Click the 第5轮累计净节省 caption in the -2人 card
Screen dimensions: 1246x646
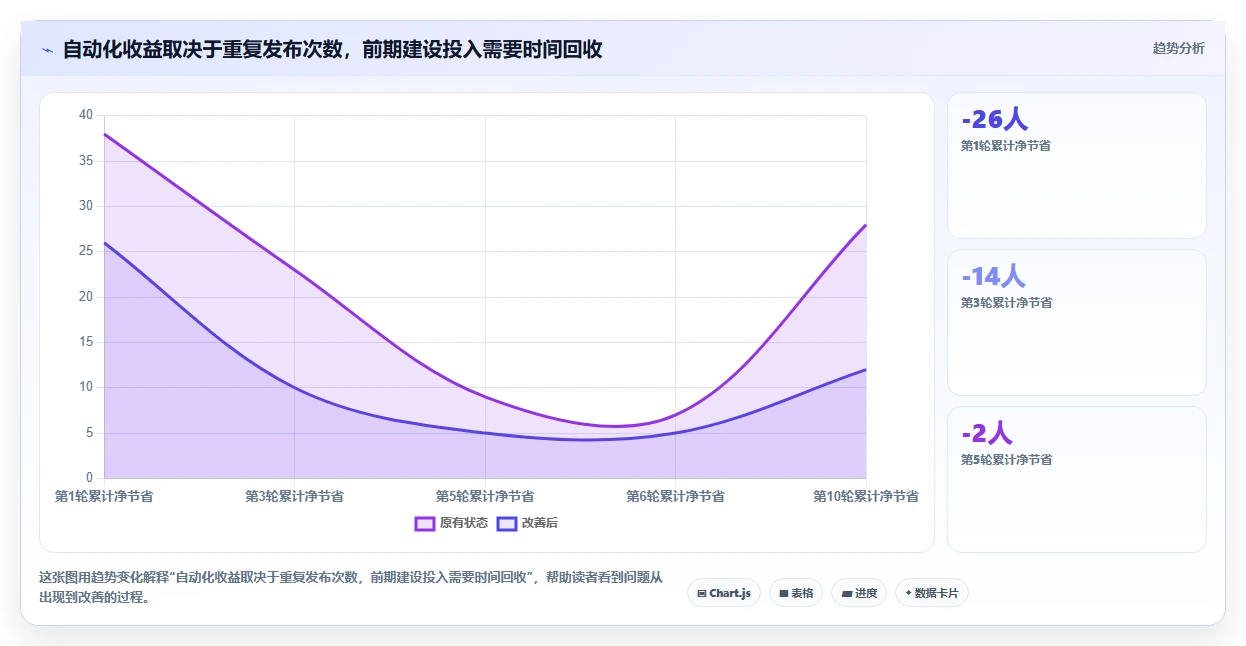pyautogui.click(x=1006, y=459)
